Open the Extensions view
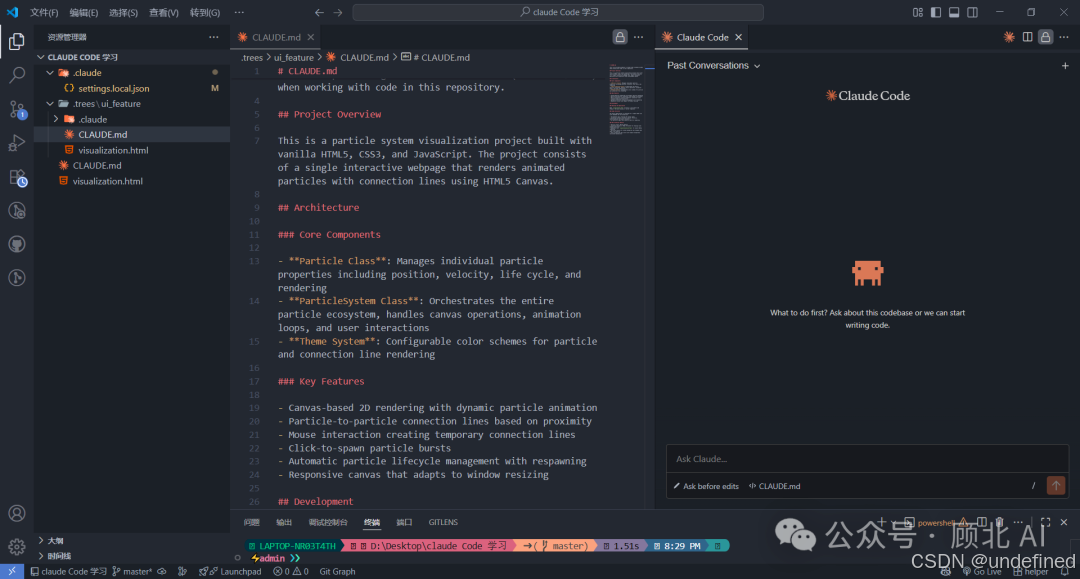The height and width of the screenshot is (579, 1080). point(17,177)
